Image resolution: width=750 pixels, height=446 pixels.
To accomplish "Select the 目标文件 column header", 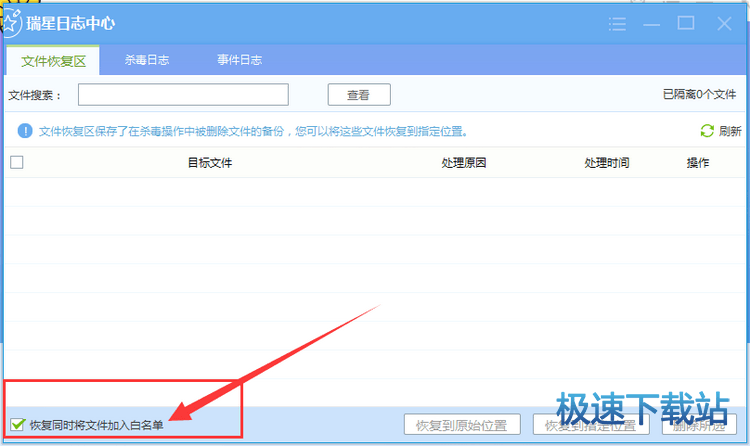I will pos(210,163).
